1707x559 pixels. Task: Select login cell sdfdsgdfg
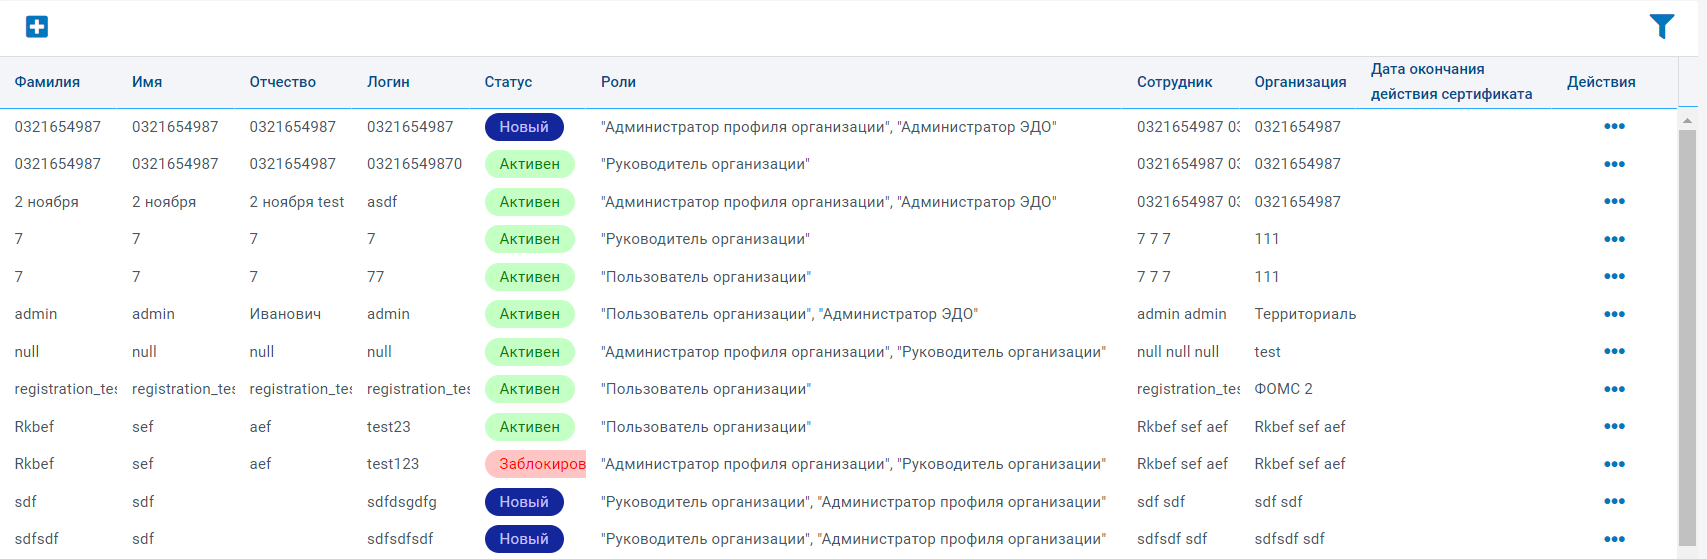tap(402, 502)
